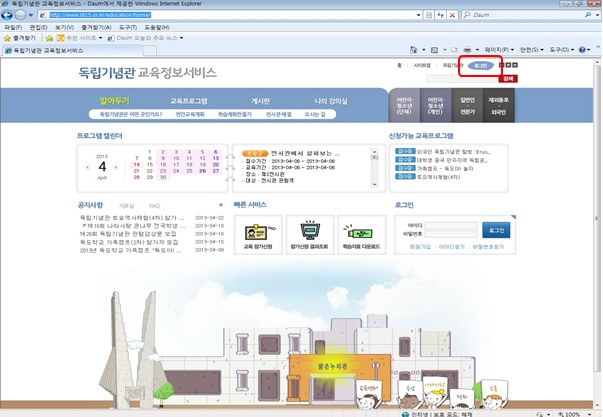Viewport: 603px width, 417px height.
Task: Open the 보기(V) menu in menu bar
Action: click(x=65, y=27)
